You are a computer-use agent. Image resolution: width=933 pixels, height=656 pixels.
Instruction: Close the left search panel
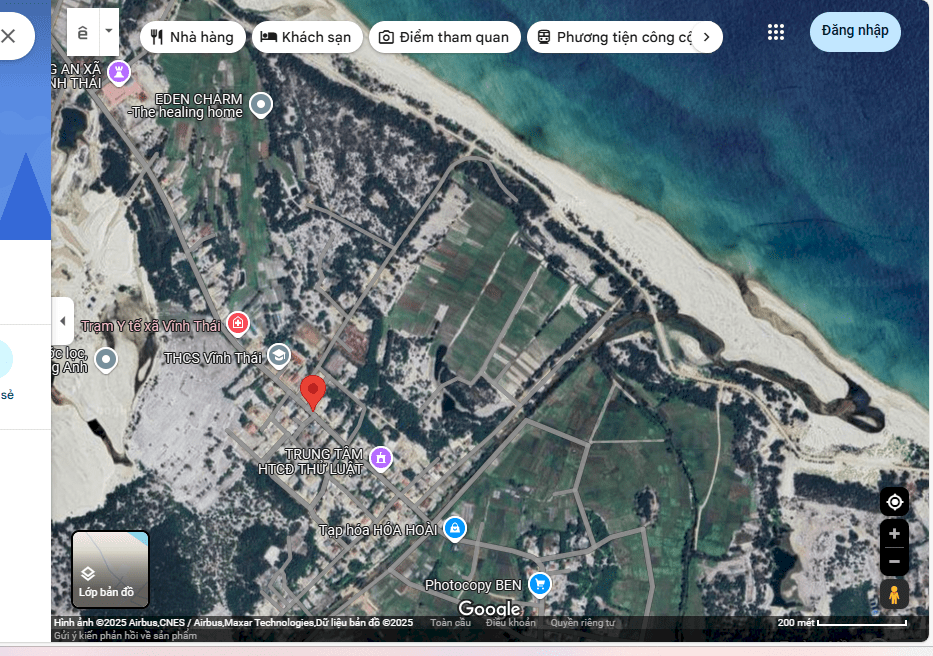tap(9, 37)
